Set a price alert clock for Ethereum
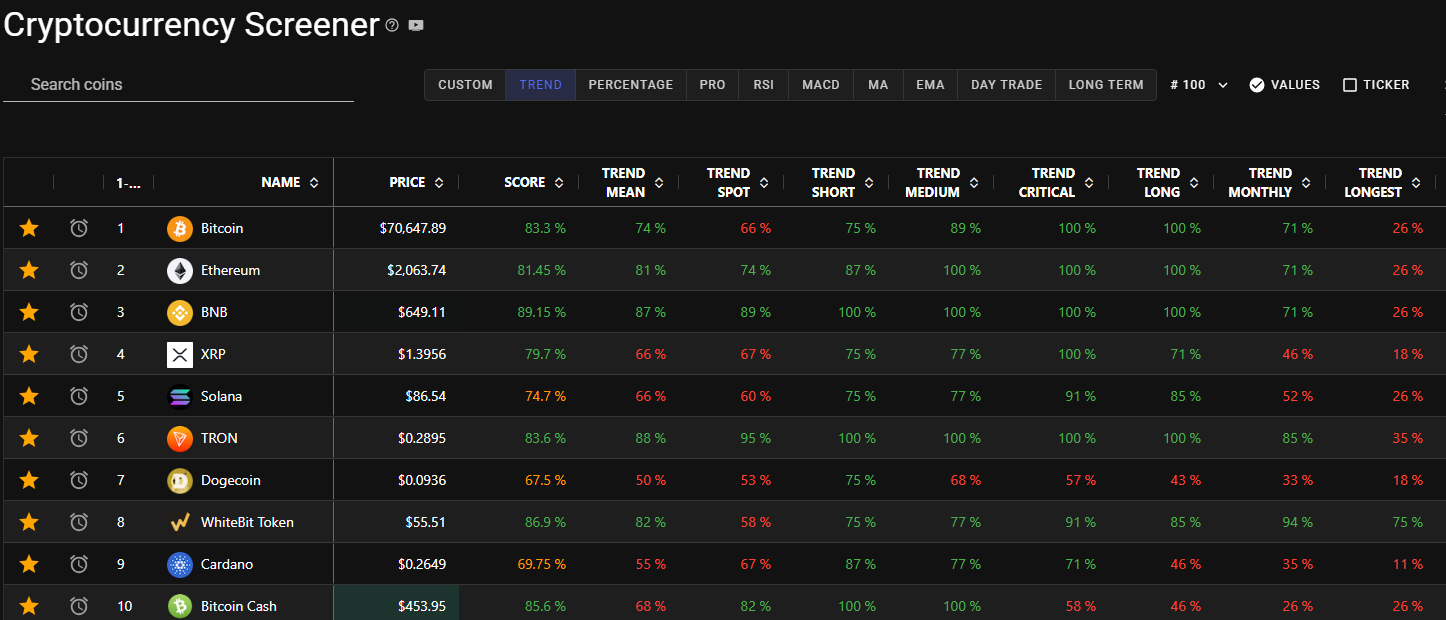1446x620 pixels. (x=79, y=270)
